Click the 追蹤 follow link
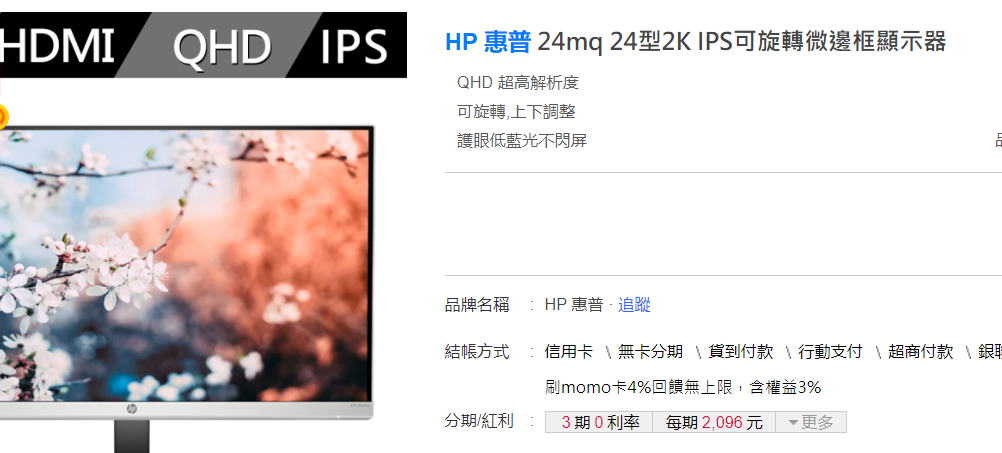Image resolution: width=1002 pixels, height=453 pixels. click(x=634, y=305)
